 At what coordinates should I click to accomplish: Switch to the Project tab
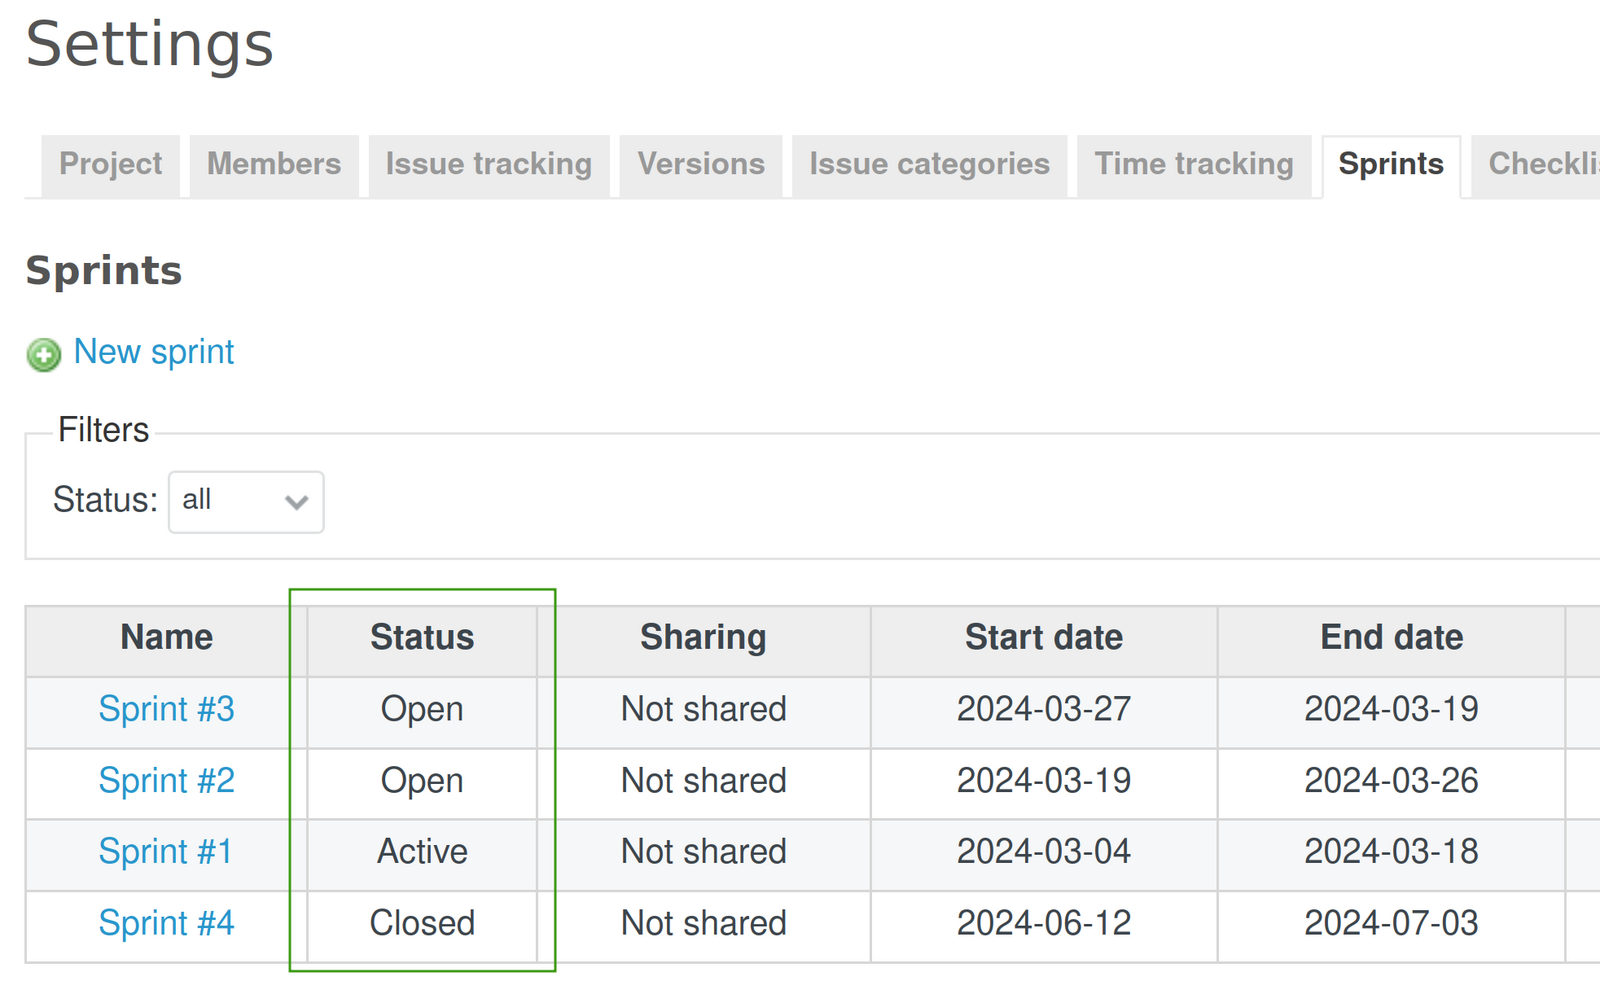coord(109,164)
